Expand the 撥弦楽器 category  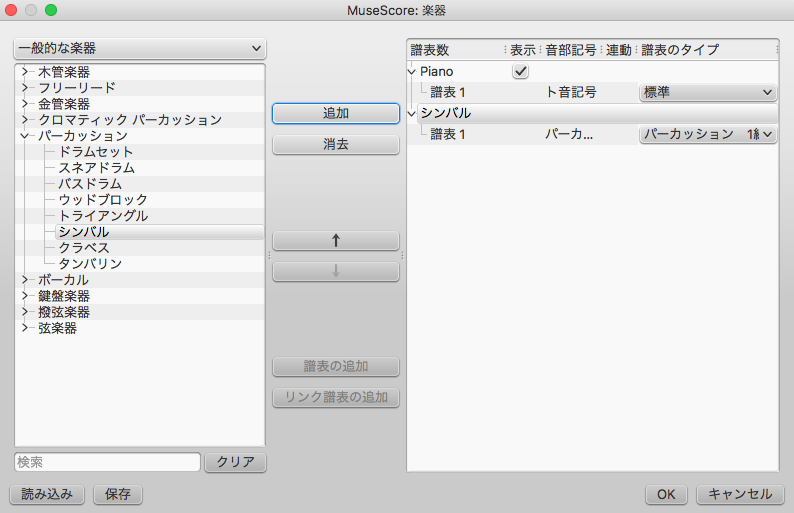tap(24, 312)
